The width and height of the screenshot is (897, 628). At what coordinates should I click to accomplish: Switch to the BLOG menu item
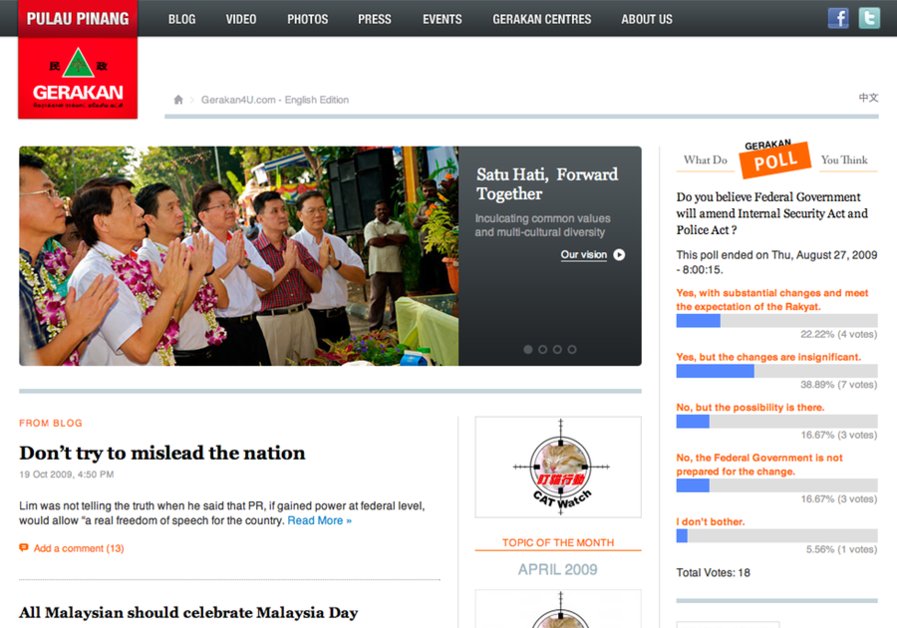181,18
